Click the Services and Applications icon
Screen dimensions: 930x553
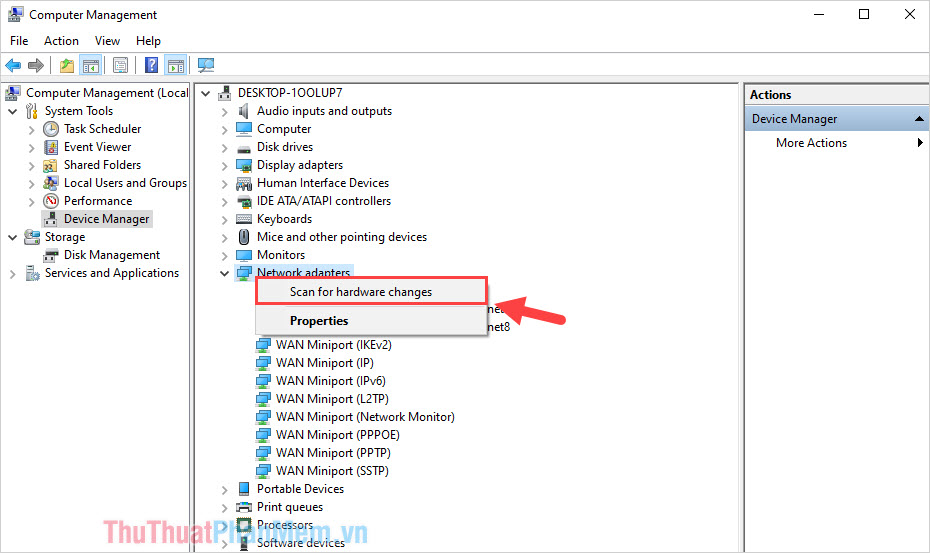[32, 273]
